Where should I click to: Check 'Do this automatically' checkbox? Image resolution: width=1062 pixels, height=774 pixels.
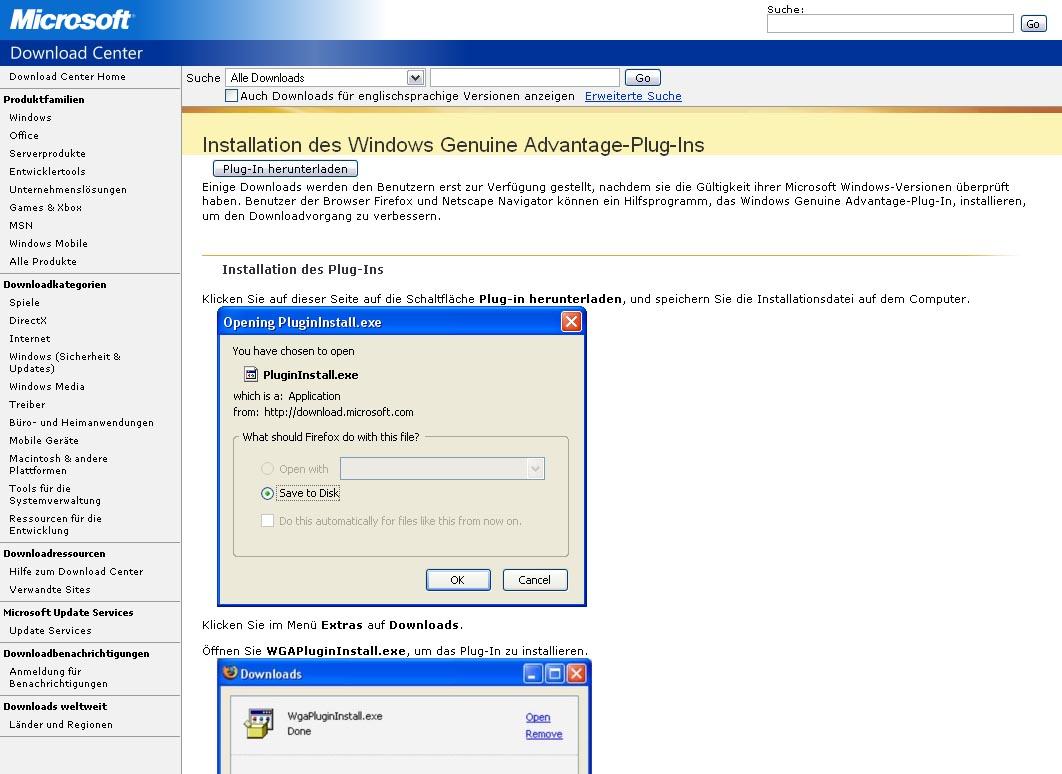[267, 521]
